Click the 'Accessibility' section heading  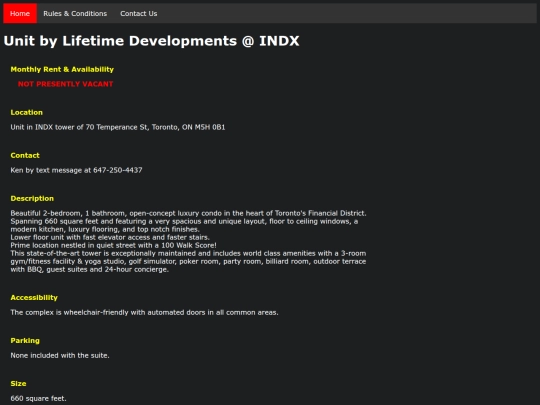[x=34, y=298]
